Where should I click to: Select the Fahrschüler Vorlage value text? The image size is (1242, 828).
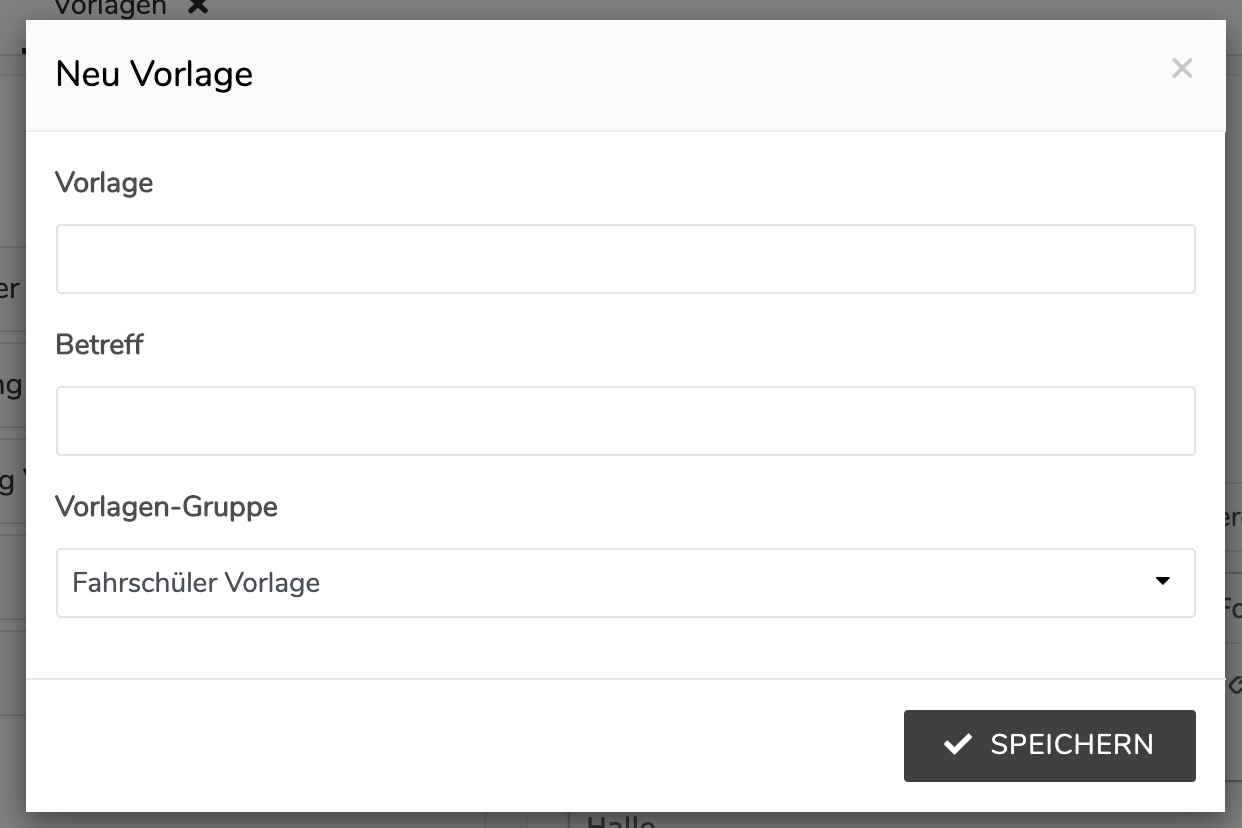196,582
